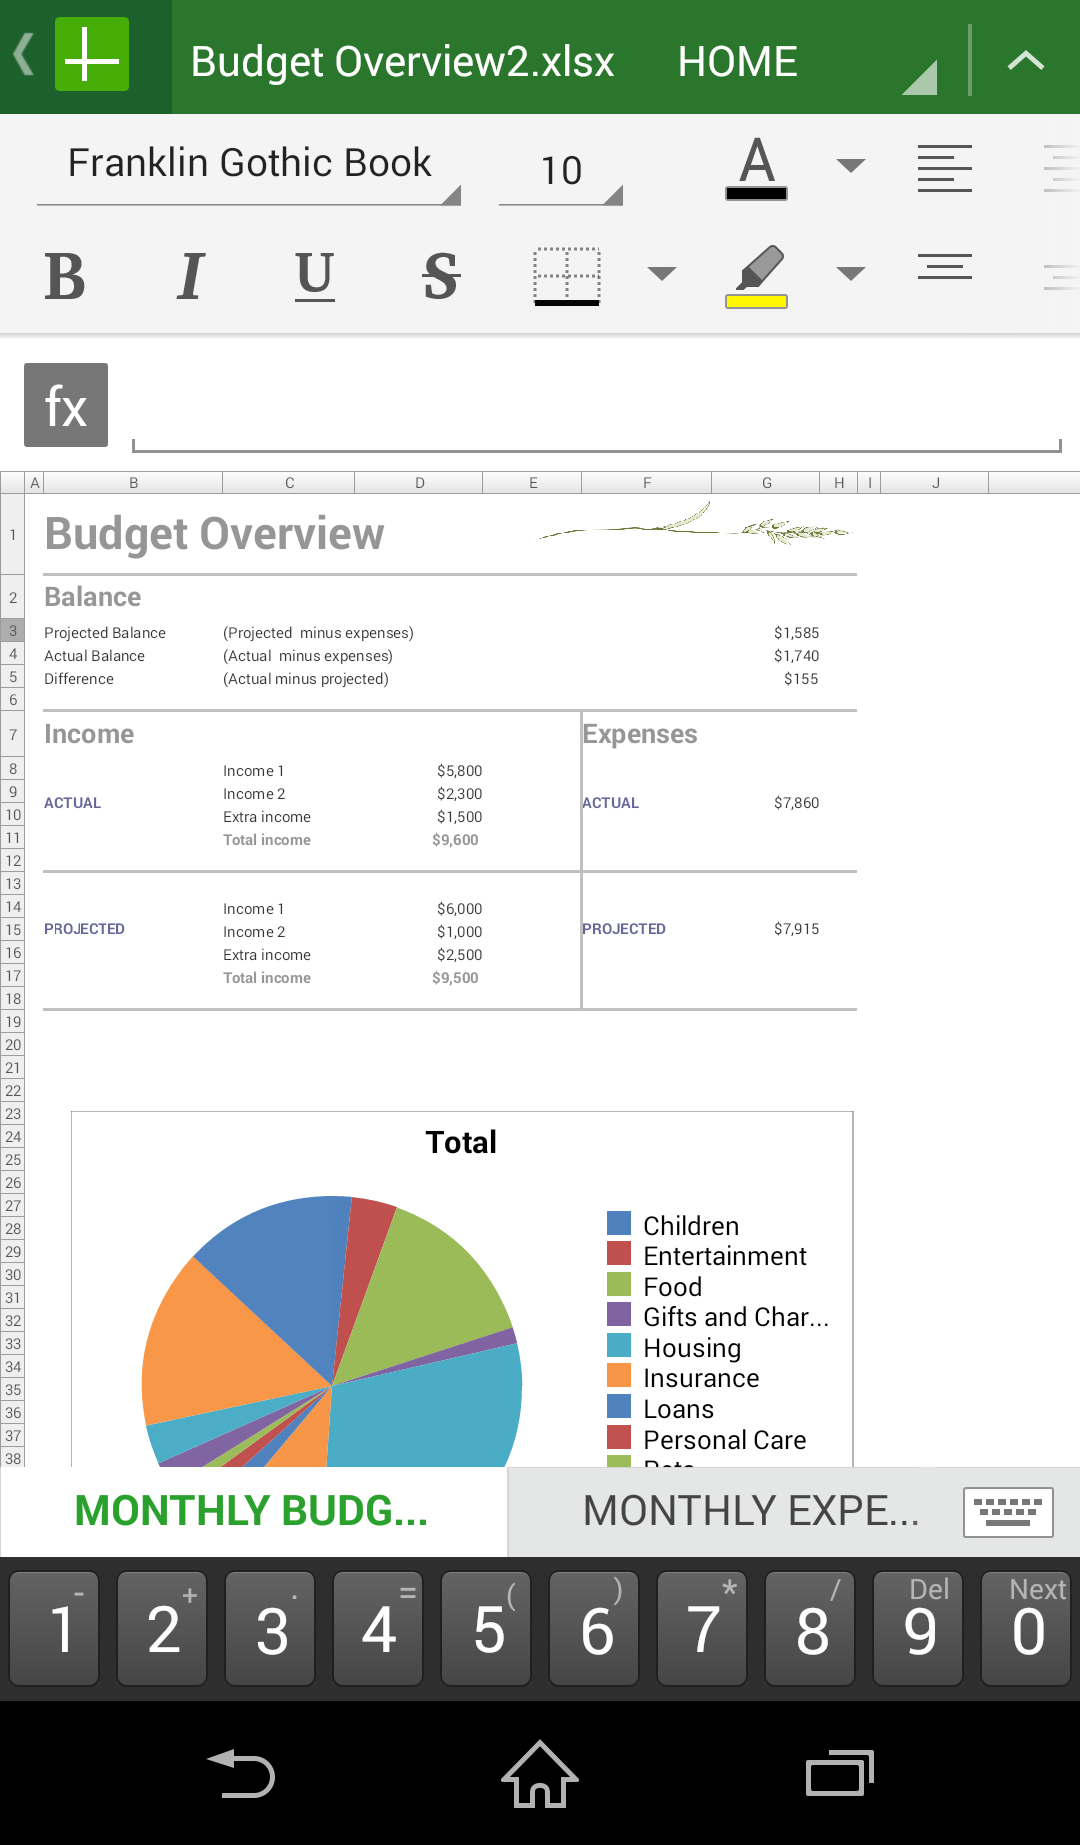Select projected Extra income $2,500 cell
This screenshot has height=1845, width=1080.
click(459, 955)
